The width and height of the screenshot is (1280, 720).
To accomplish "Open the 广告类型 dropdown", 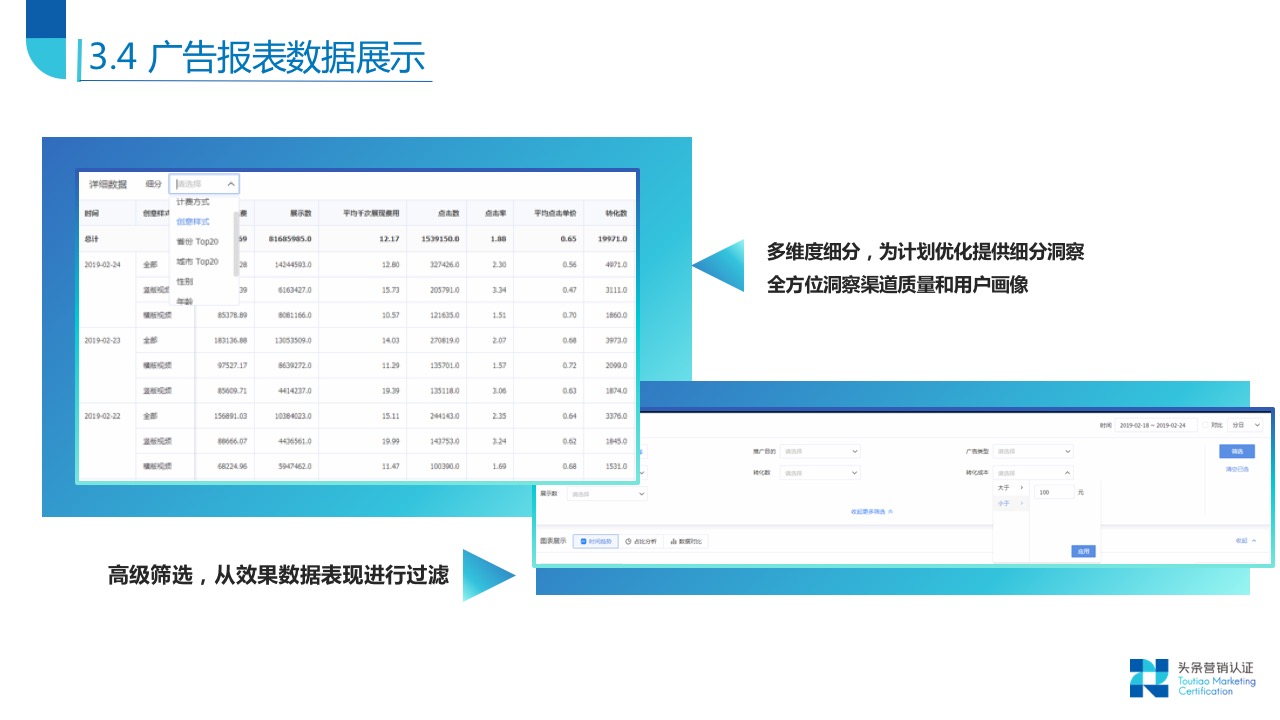I will tap(1031, 451).
